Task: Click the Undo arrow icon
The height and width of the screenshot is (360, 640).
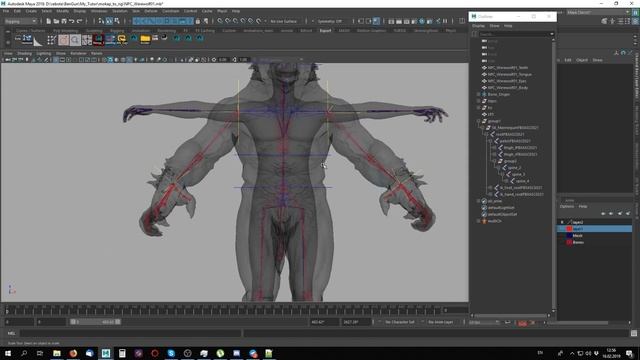Action: (71, 21)
